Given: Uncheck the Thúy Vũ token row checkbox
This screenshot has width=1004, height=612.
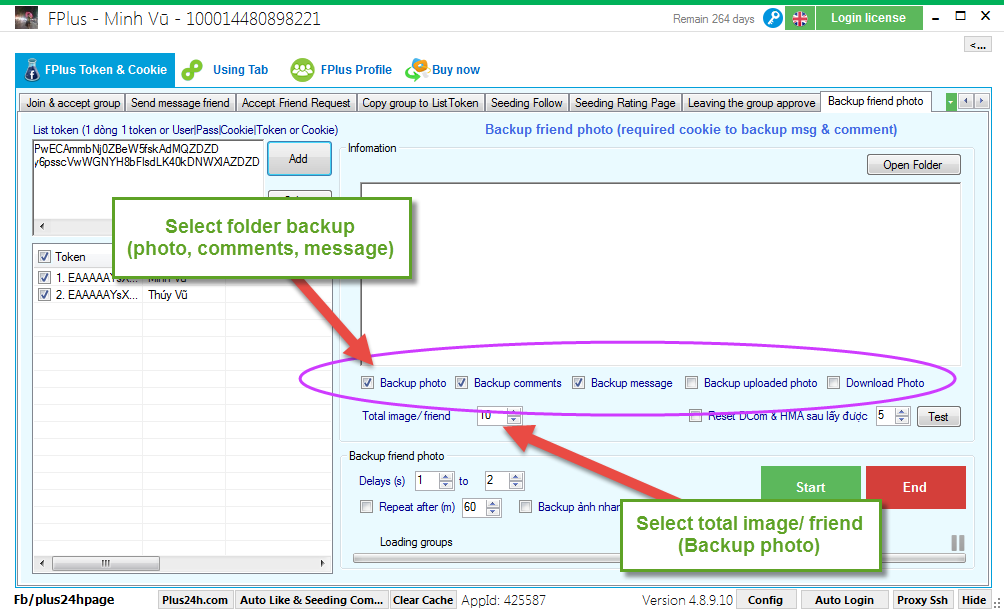Looking at the screenshot, I should point(44,294).
